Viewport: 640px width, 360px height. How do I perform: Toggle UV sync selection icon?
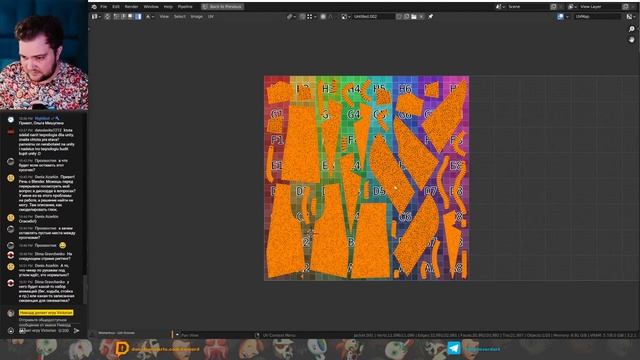(x=107, y=17)
